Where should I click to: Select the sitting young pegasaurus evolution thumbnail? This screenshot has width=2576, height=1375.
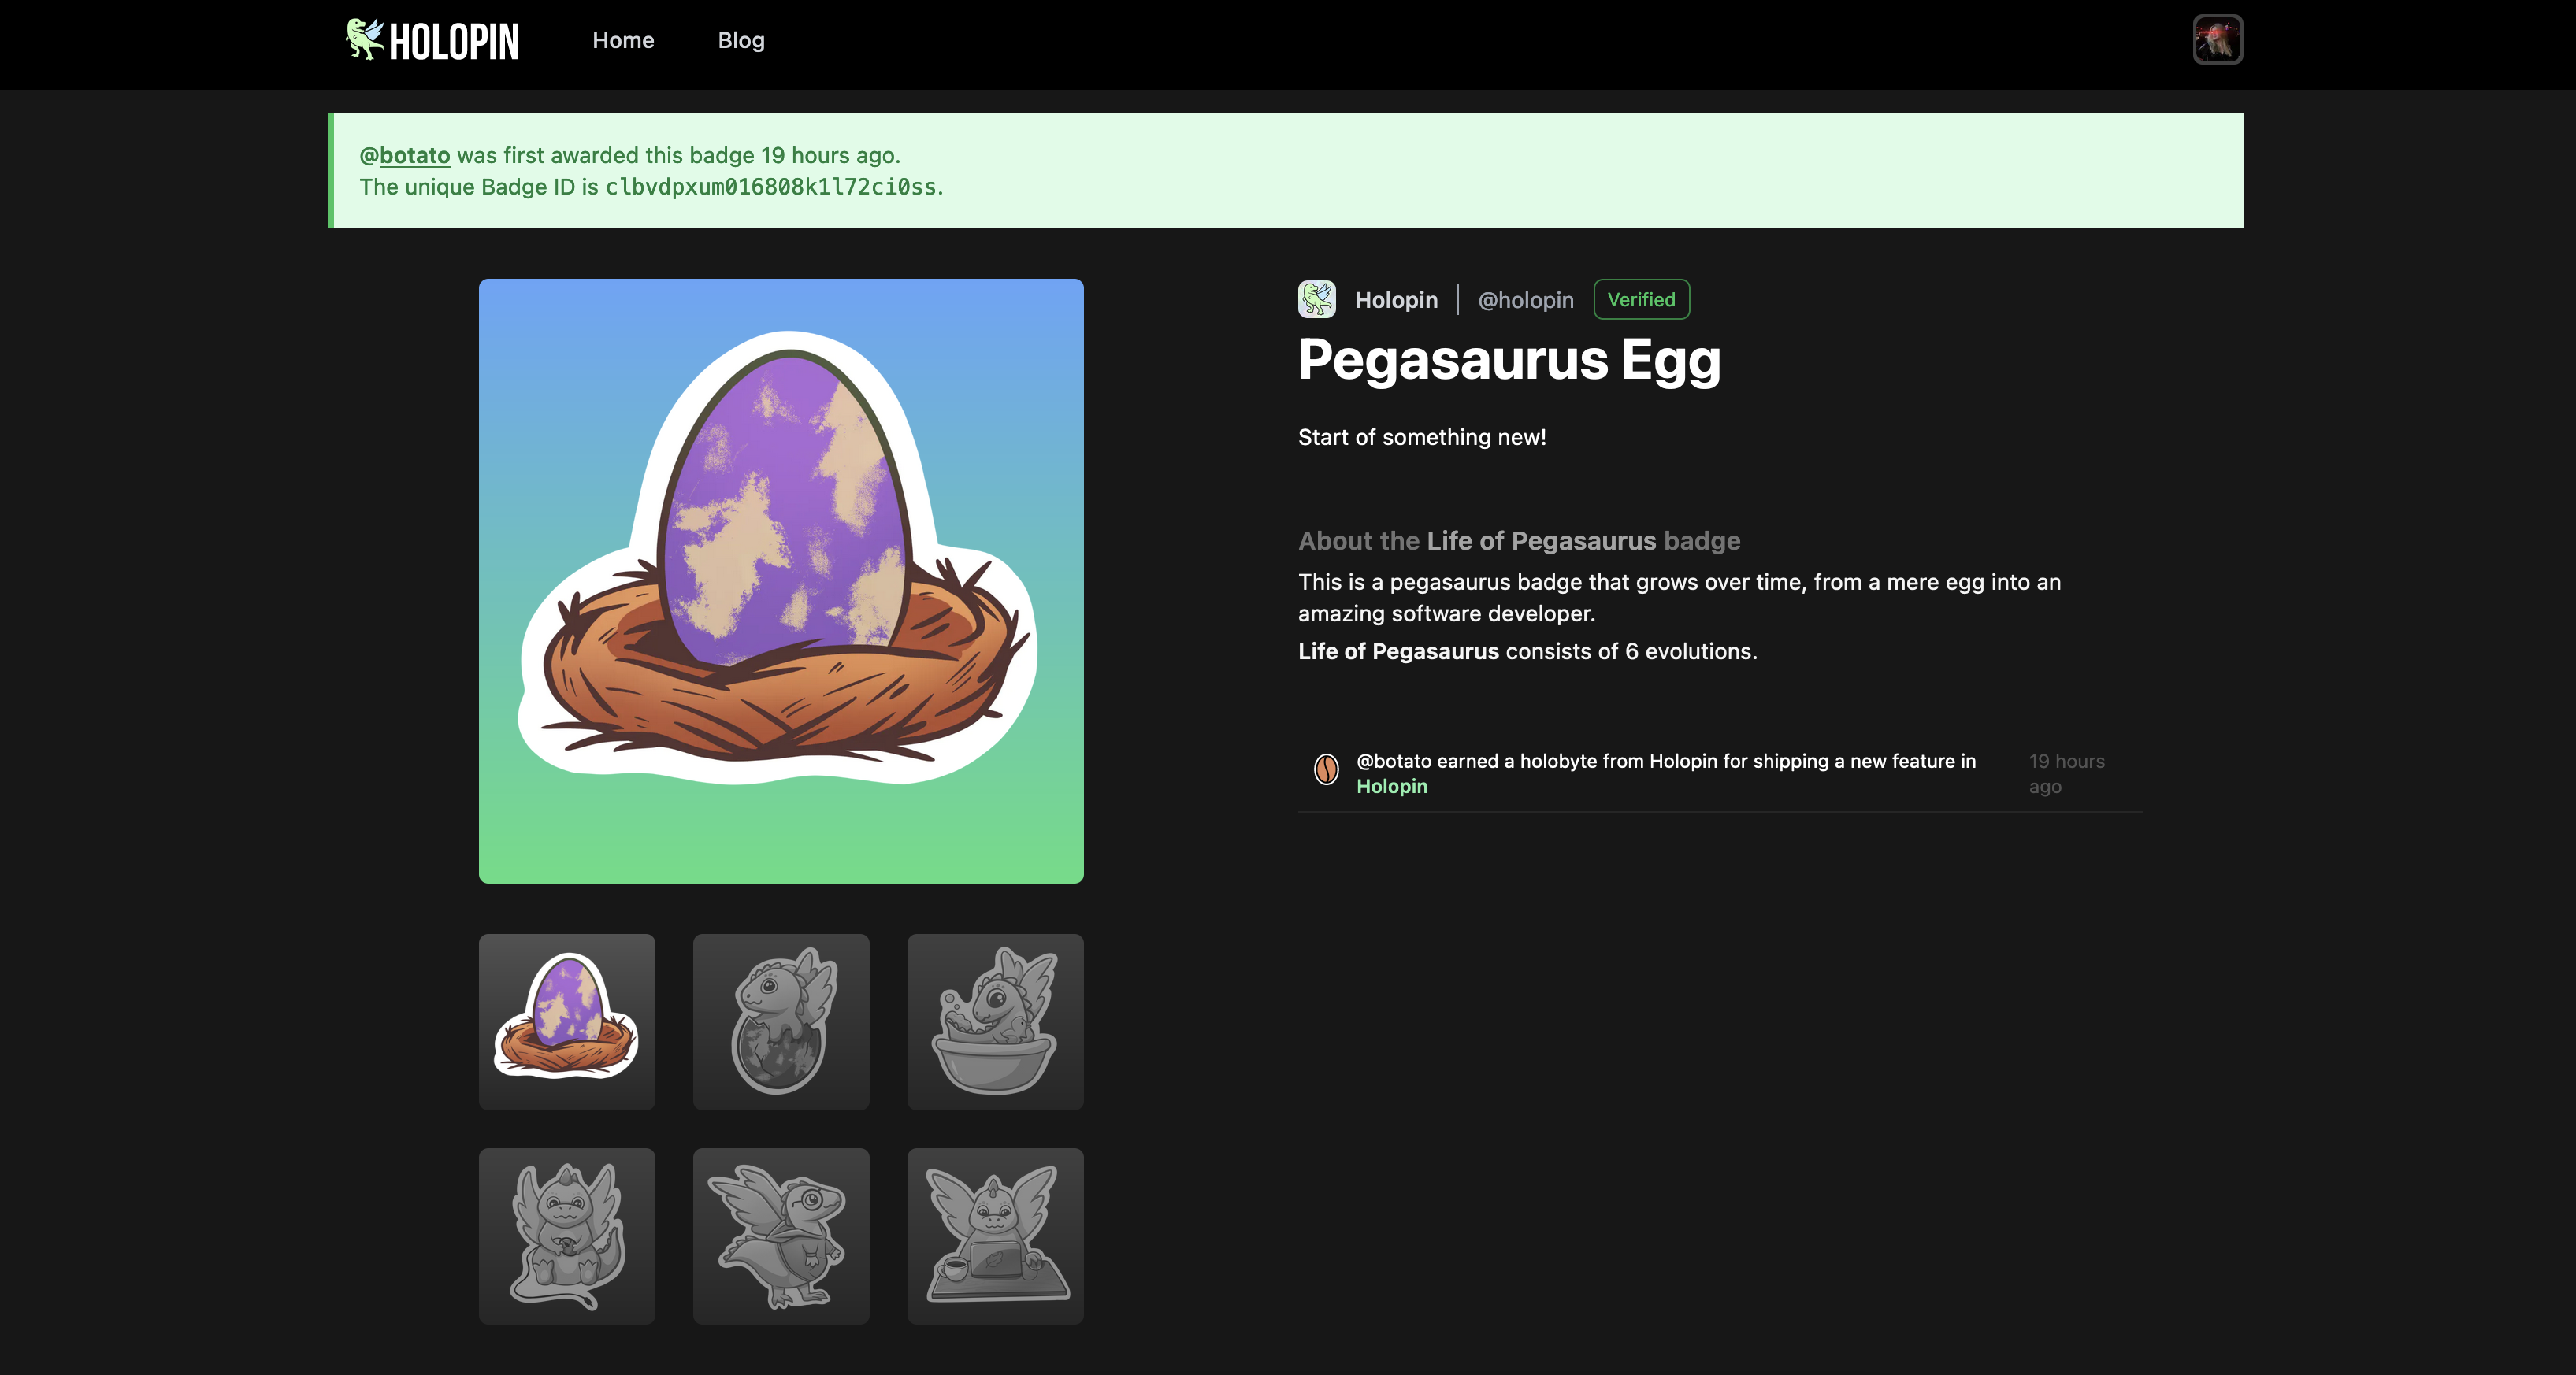[x=567, y=1236]
